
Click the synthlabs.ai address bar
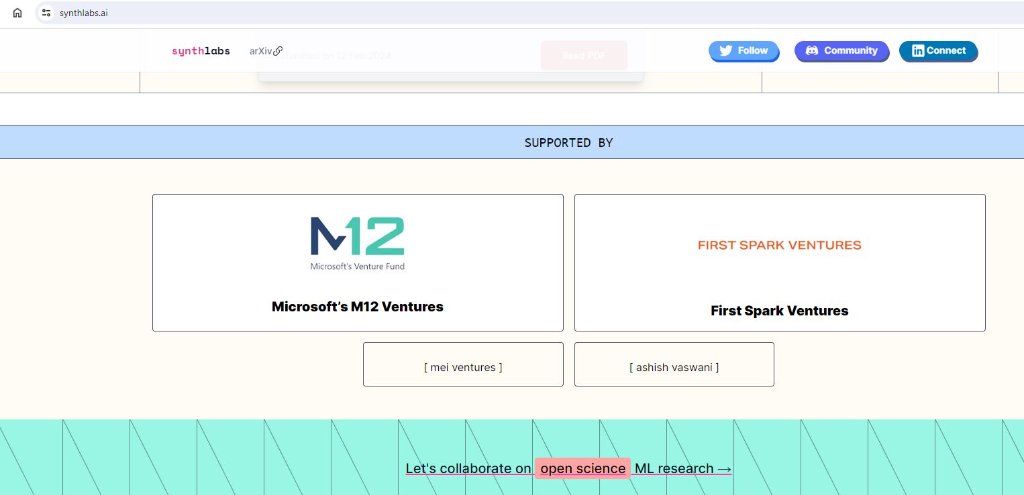pos(529,12)
